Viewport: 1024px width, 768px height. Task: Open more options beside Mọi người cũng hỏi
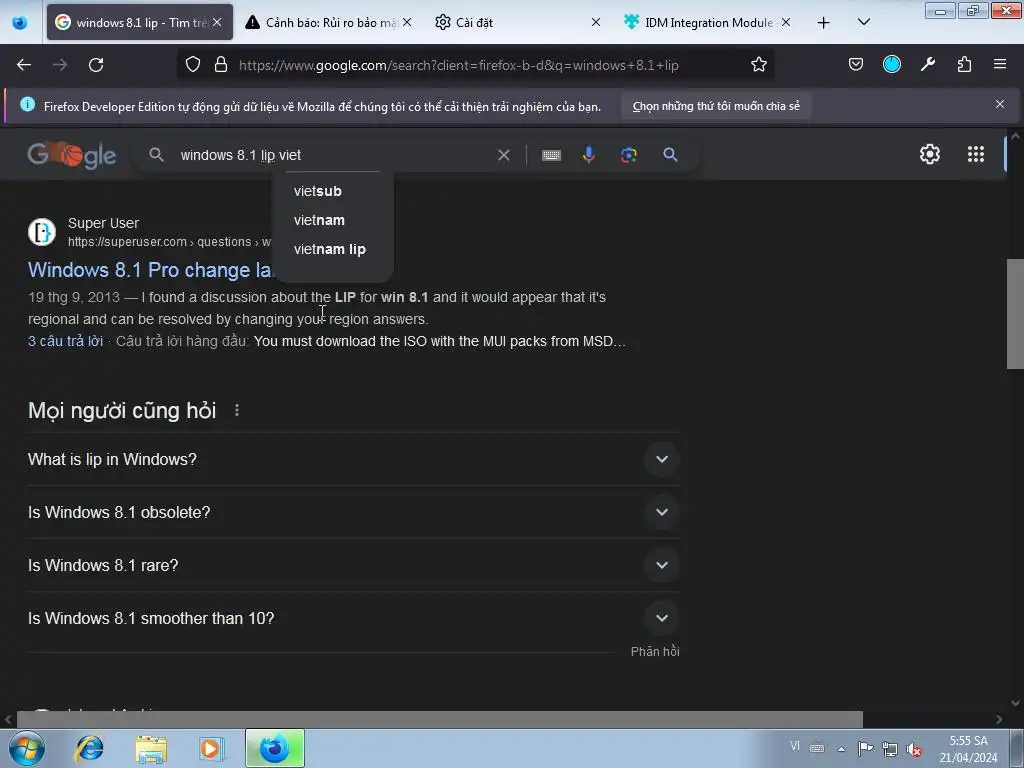pyautogui.click(x=236, y=410)
